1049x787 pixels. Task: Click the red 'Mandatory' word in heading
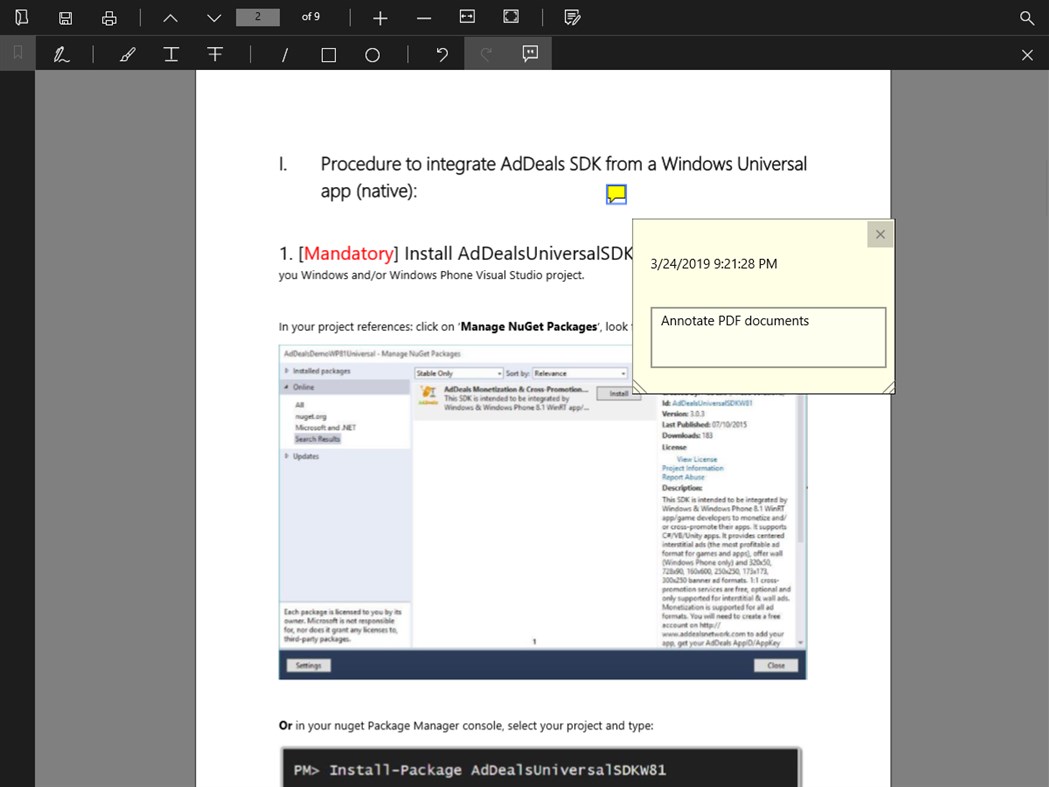pos(349,254)
